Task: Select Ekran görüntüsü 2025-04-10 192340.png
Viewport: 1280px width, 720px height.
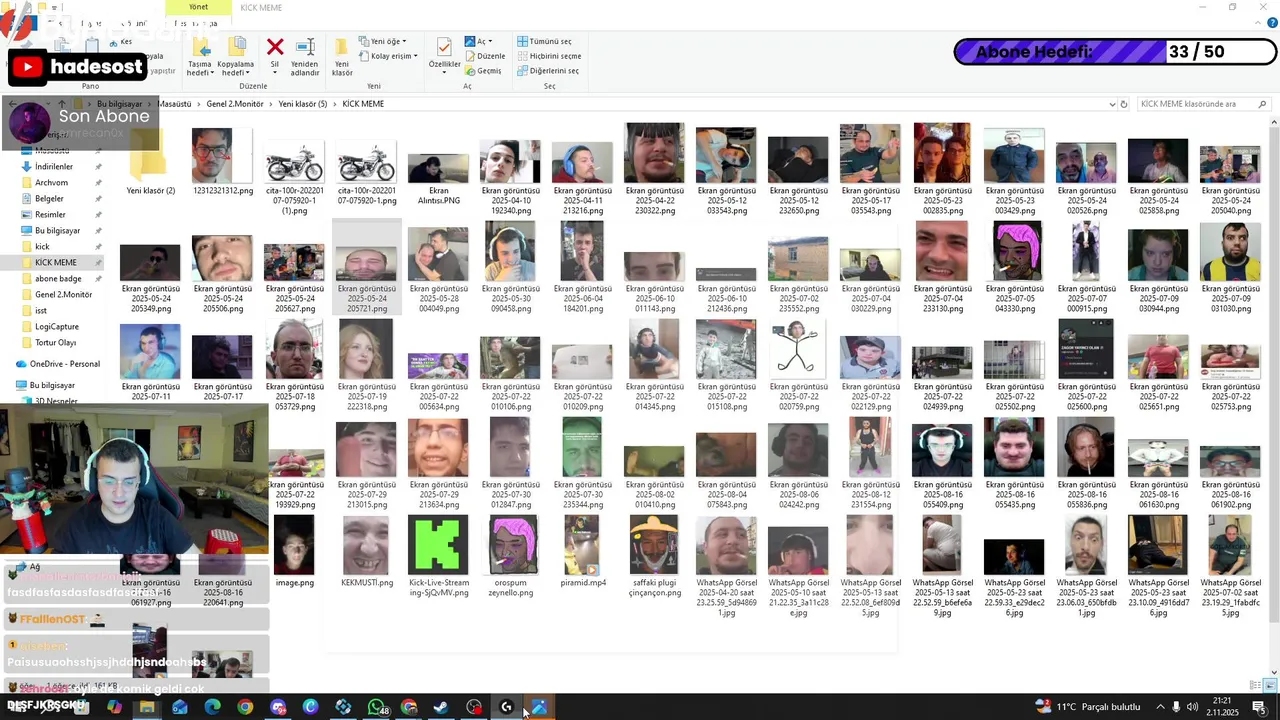Action: 510,178
